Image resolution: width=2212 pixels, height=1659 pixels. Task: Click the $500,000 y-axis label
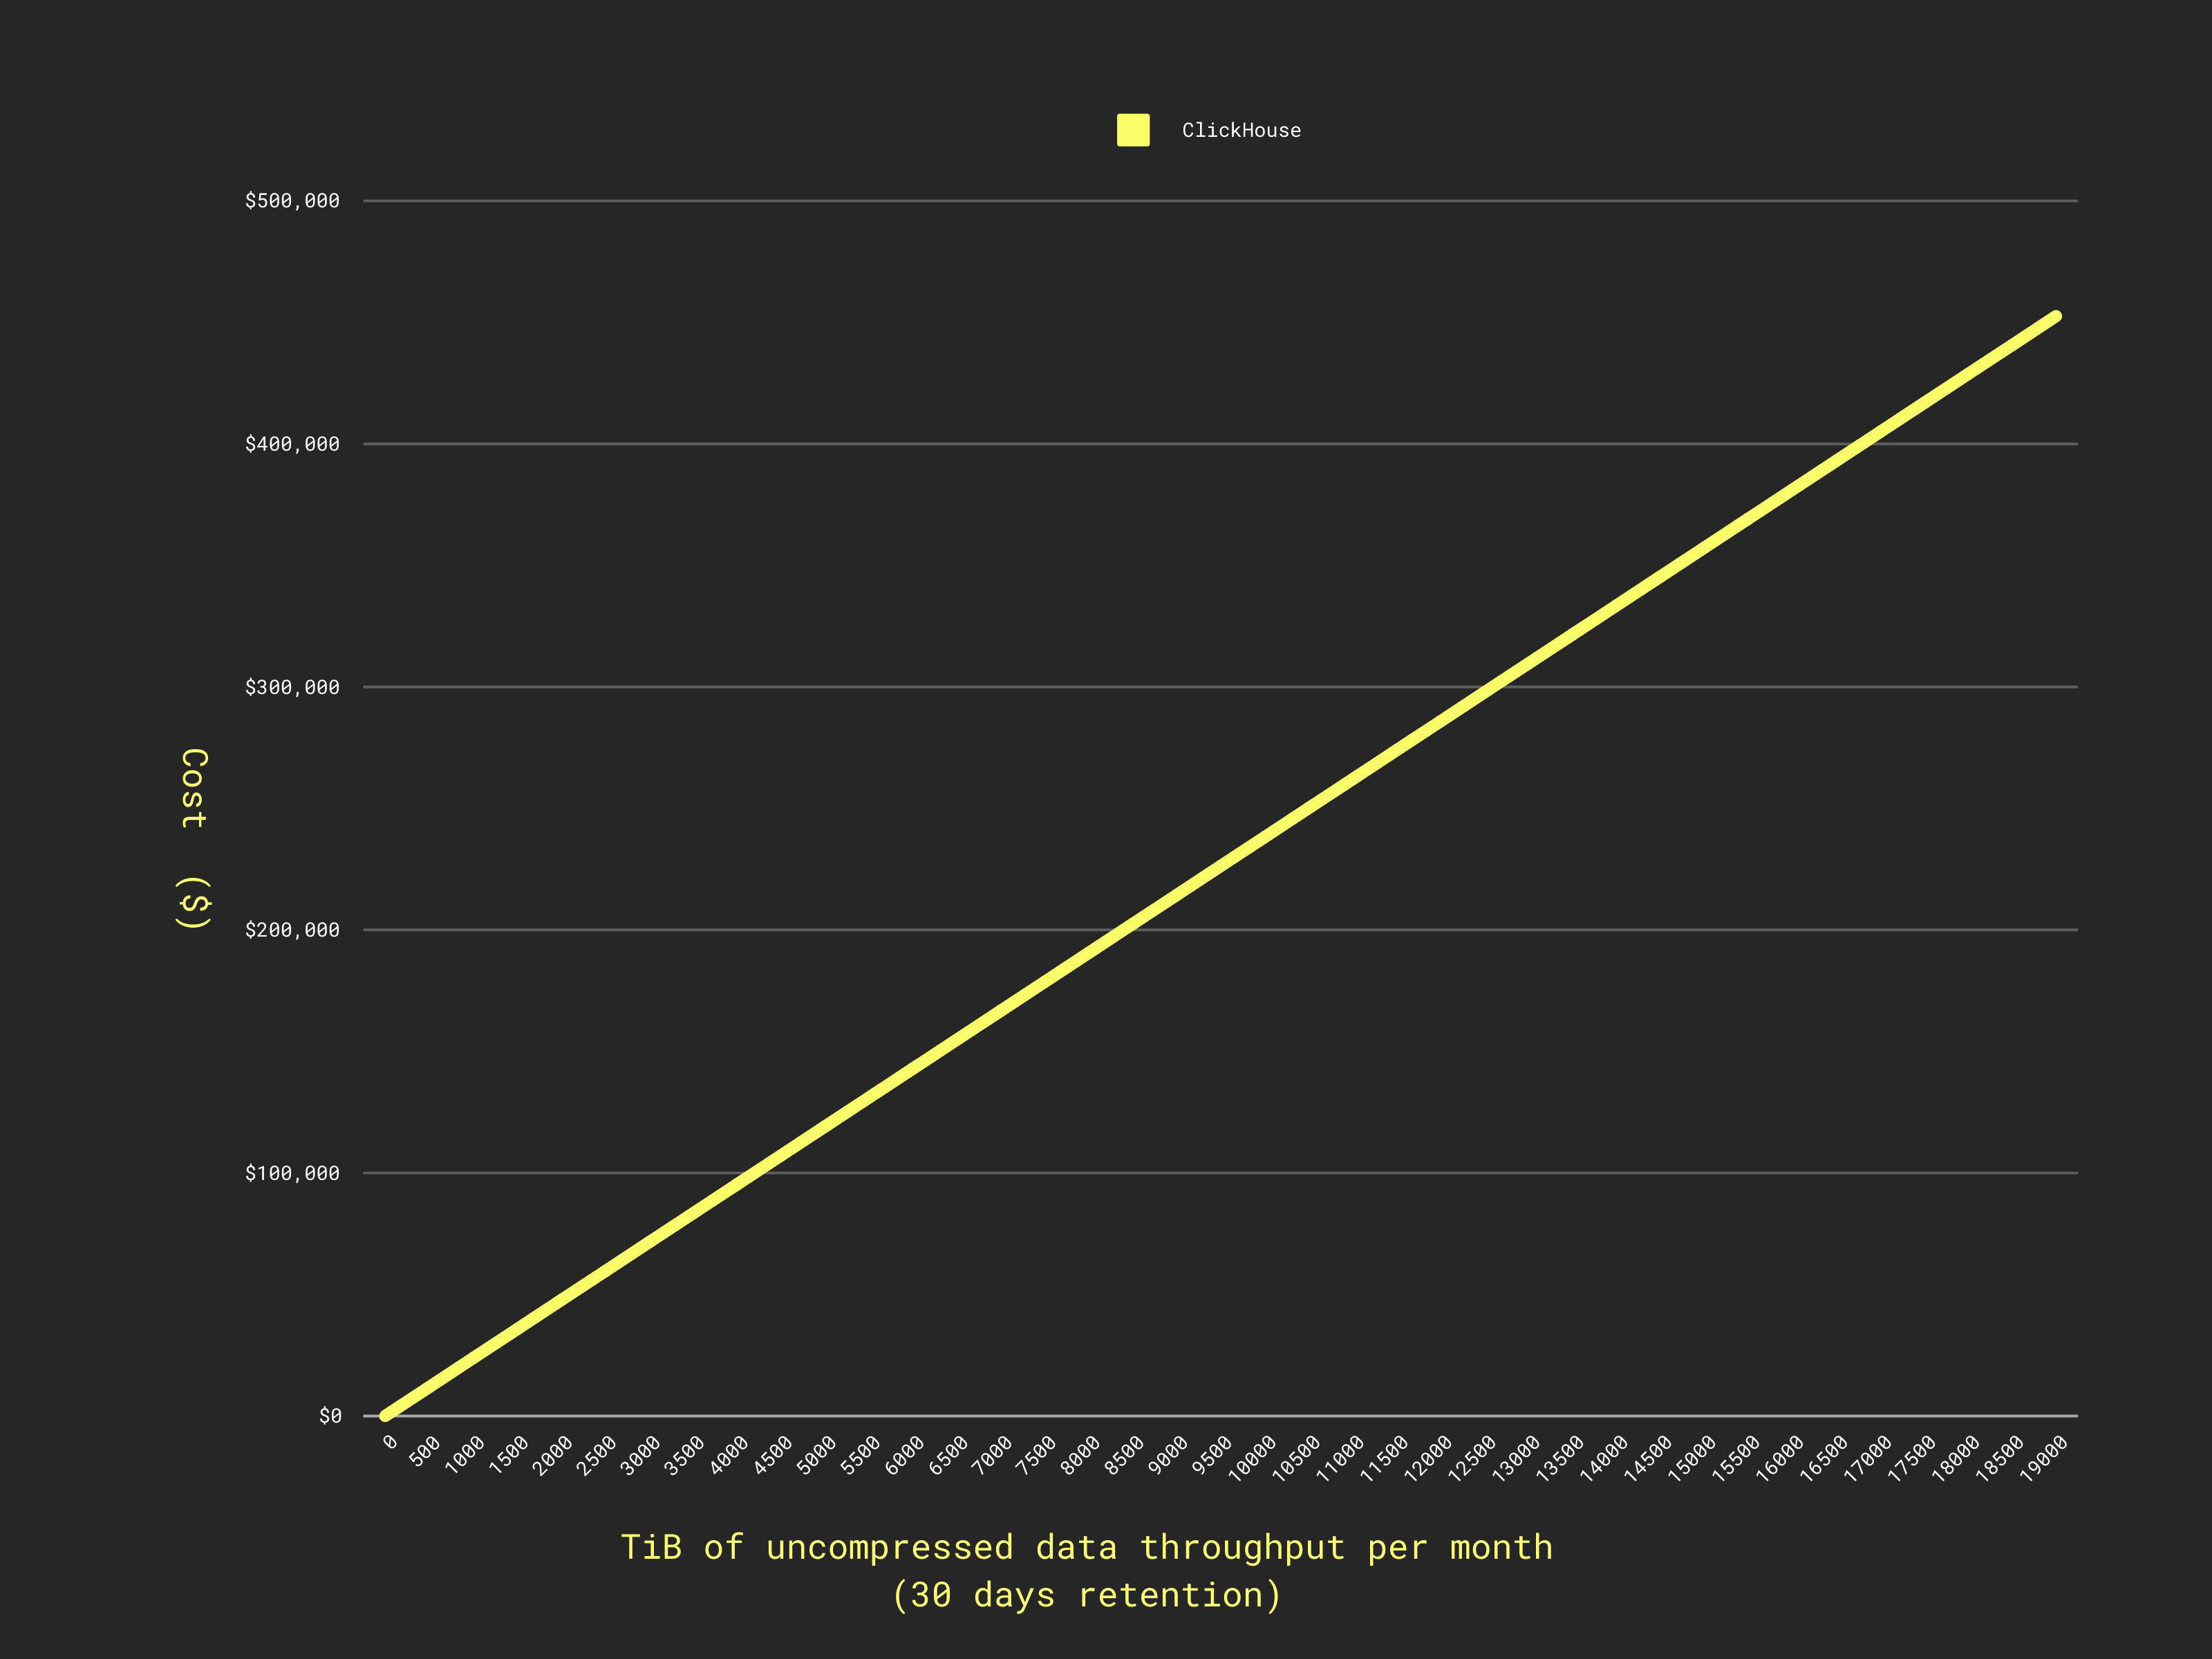[292, 201]
